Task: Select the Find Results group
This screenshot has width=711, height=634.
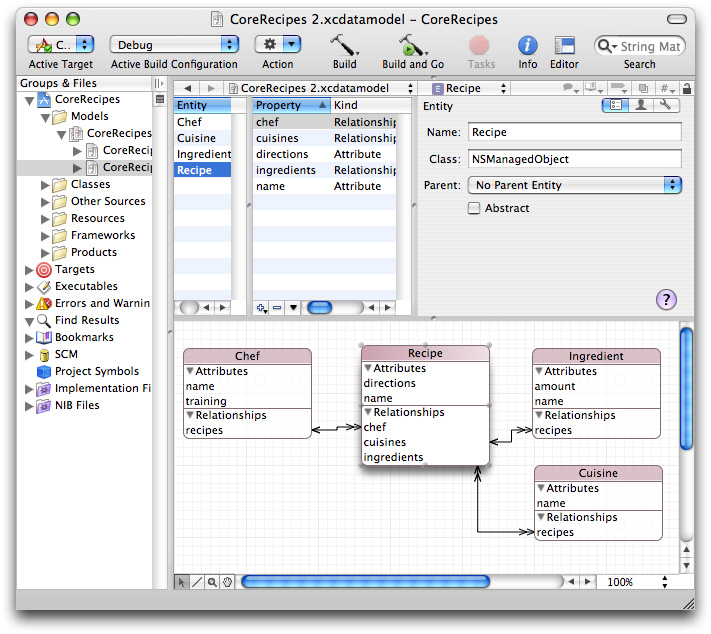Action: click(x=88, y=321)
